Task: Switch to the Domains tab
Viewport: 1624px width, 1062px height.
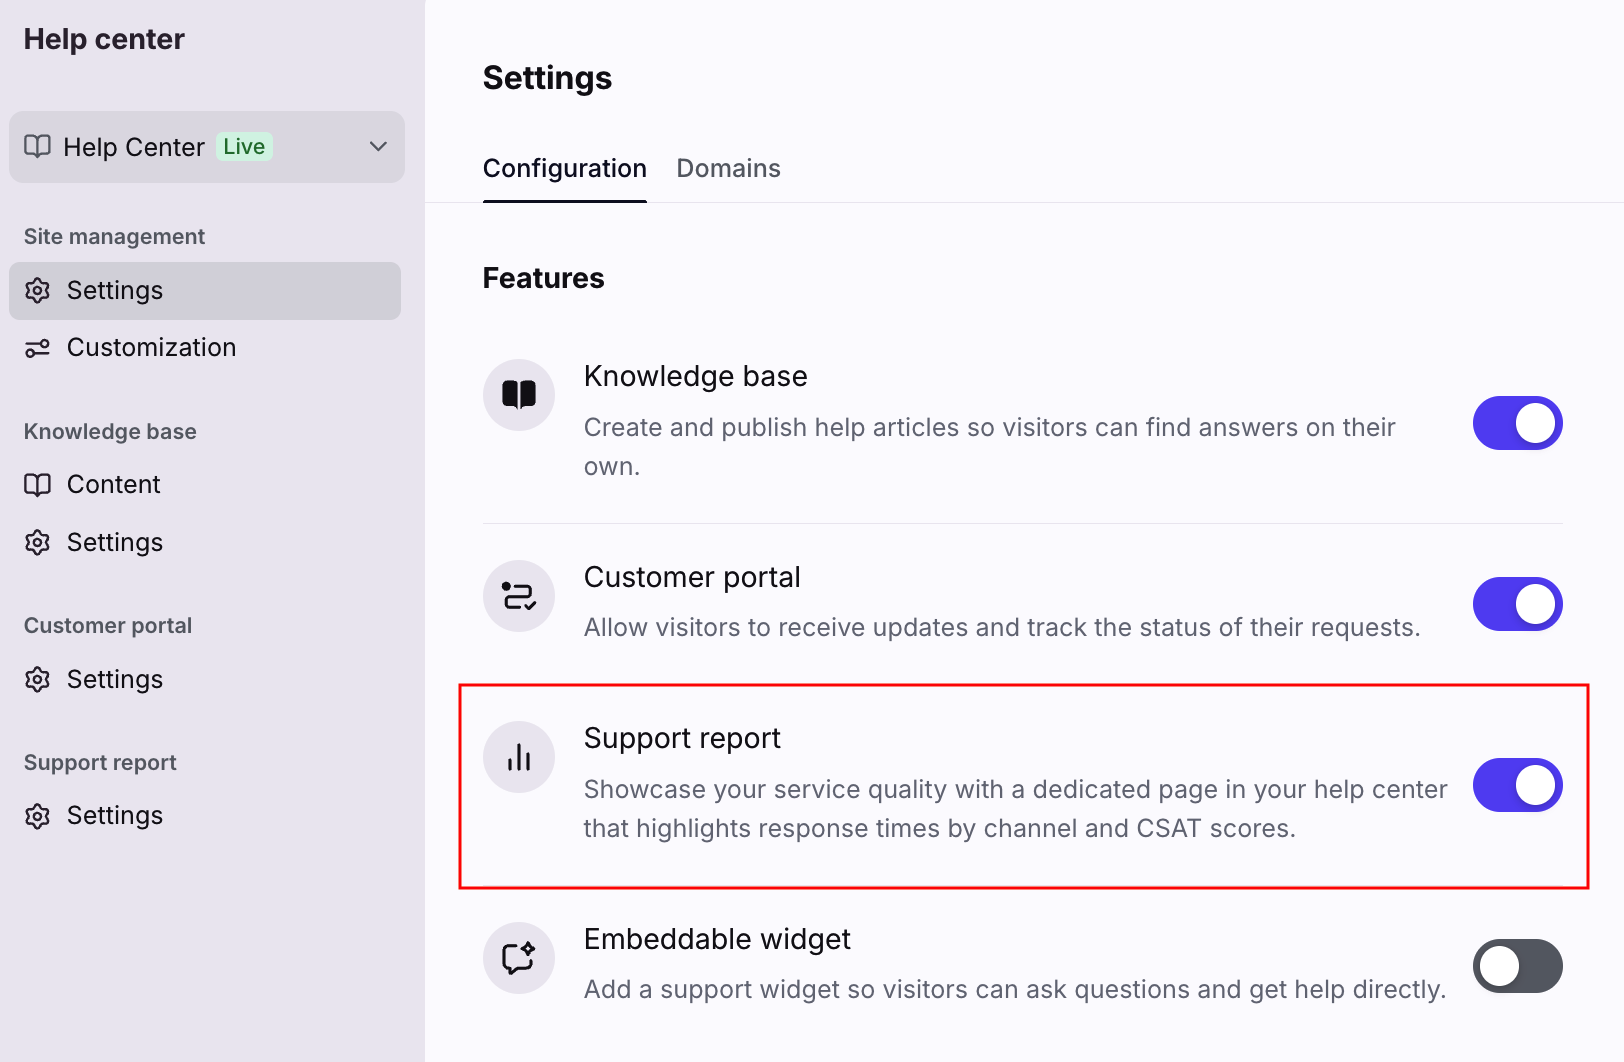Action: point(728,169)
